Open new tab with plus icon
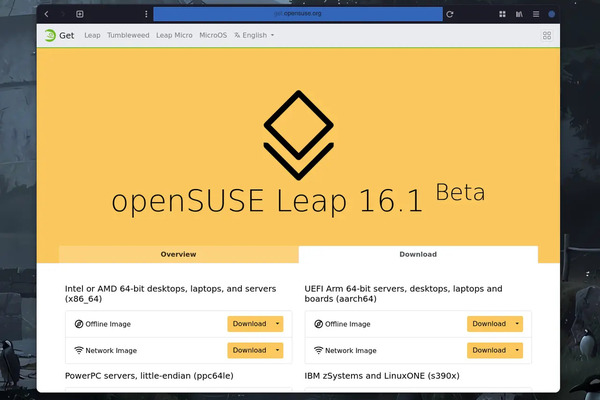This screenshot has height=400, width=600. pyautogui.click(x=80, y=14)
